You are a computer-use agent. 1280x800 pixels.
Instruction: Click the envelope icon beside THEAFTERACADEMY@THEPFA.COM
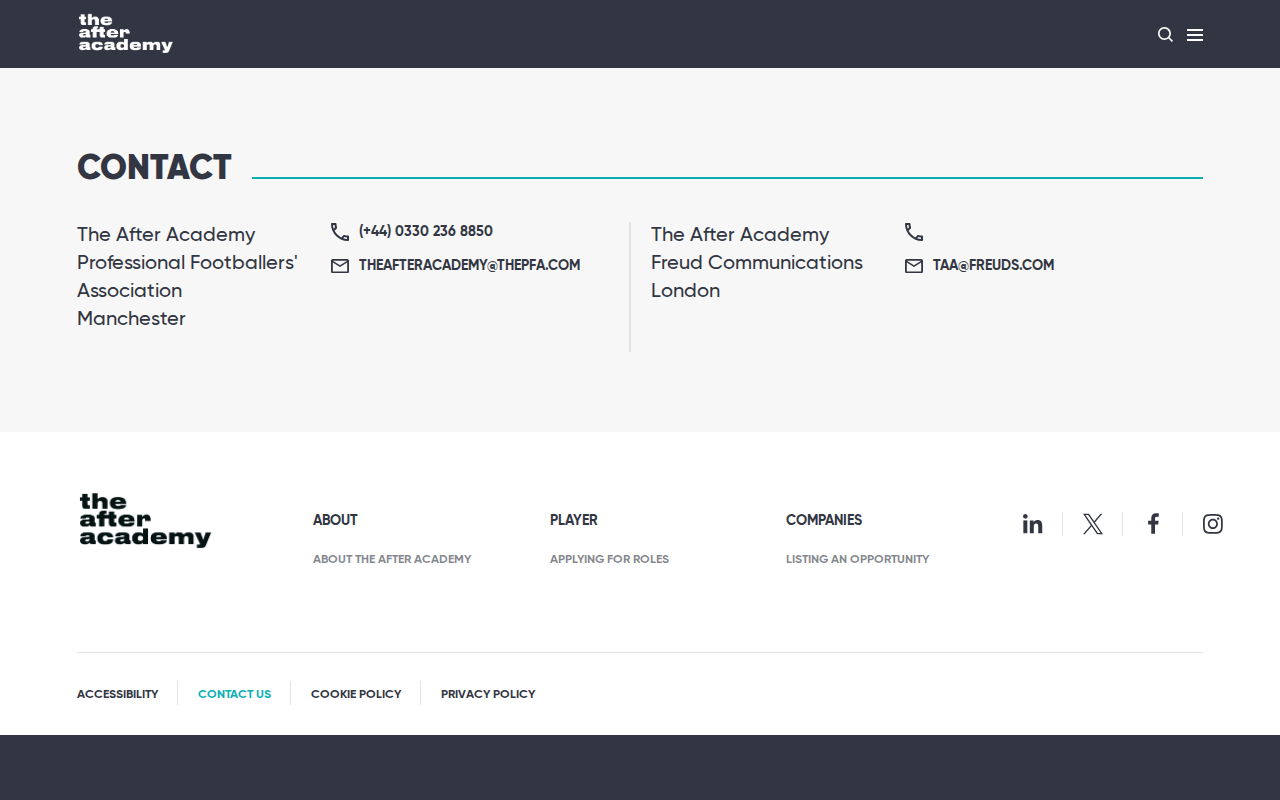pos(340,266)
